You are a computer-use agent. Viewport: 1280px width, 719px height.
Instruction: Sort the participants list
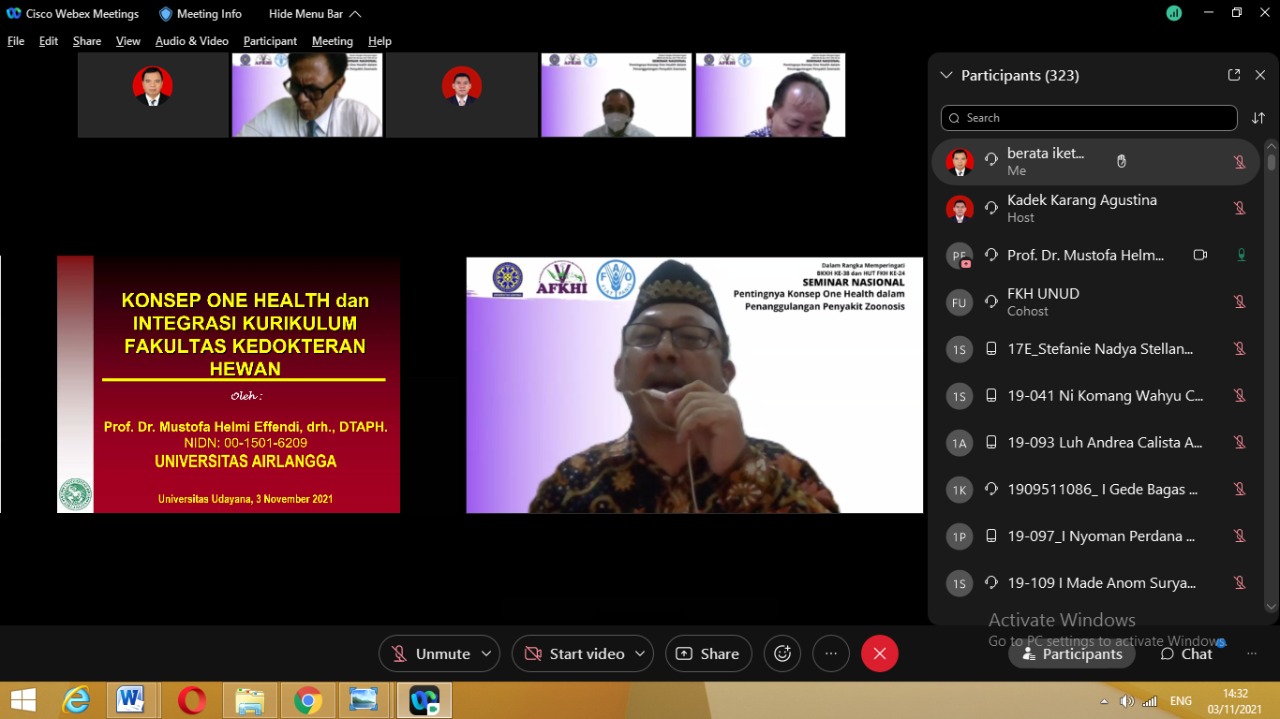pos(1258,118)
